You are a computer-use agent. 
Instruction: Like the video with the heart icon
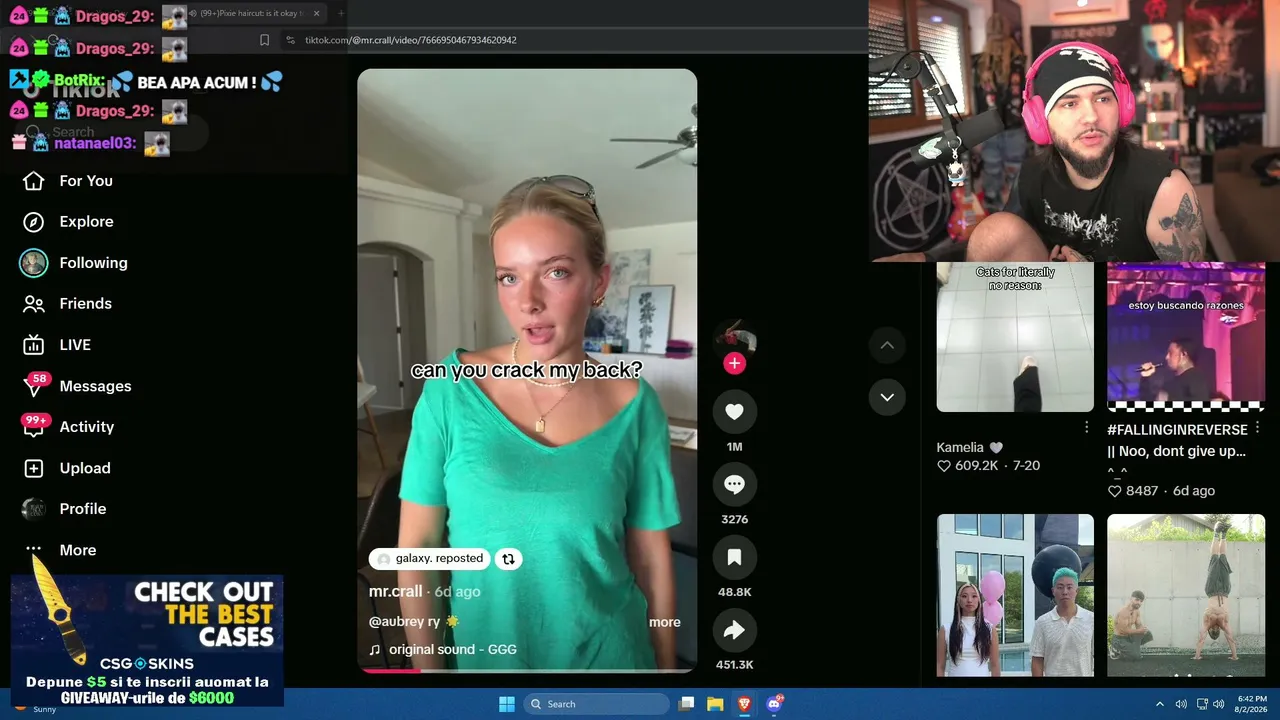click(x=734, y=411)
